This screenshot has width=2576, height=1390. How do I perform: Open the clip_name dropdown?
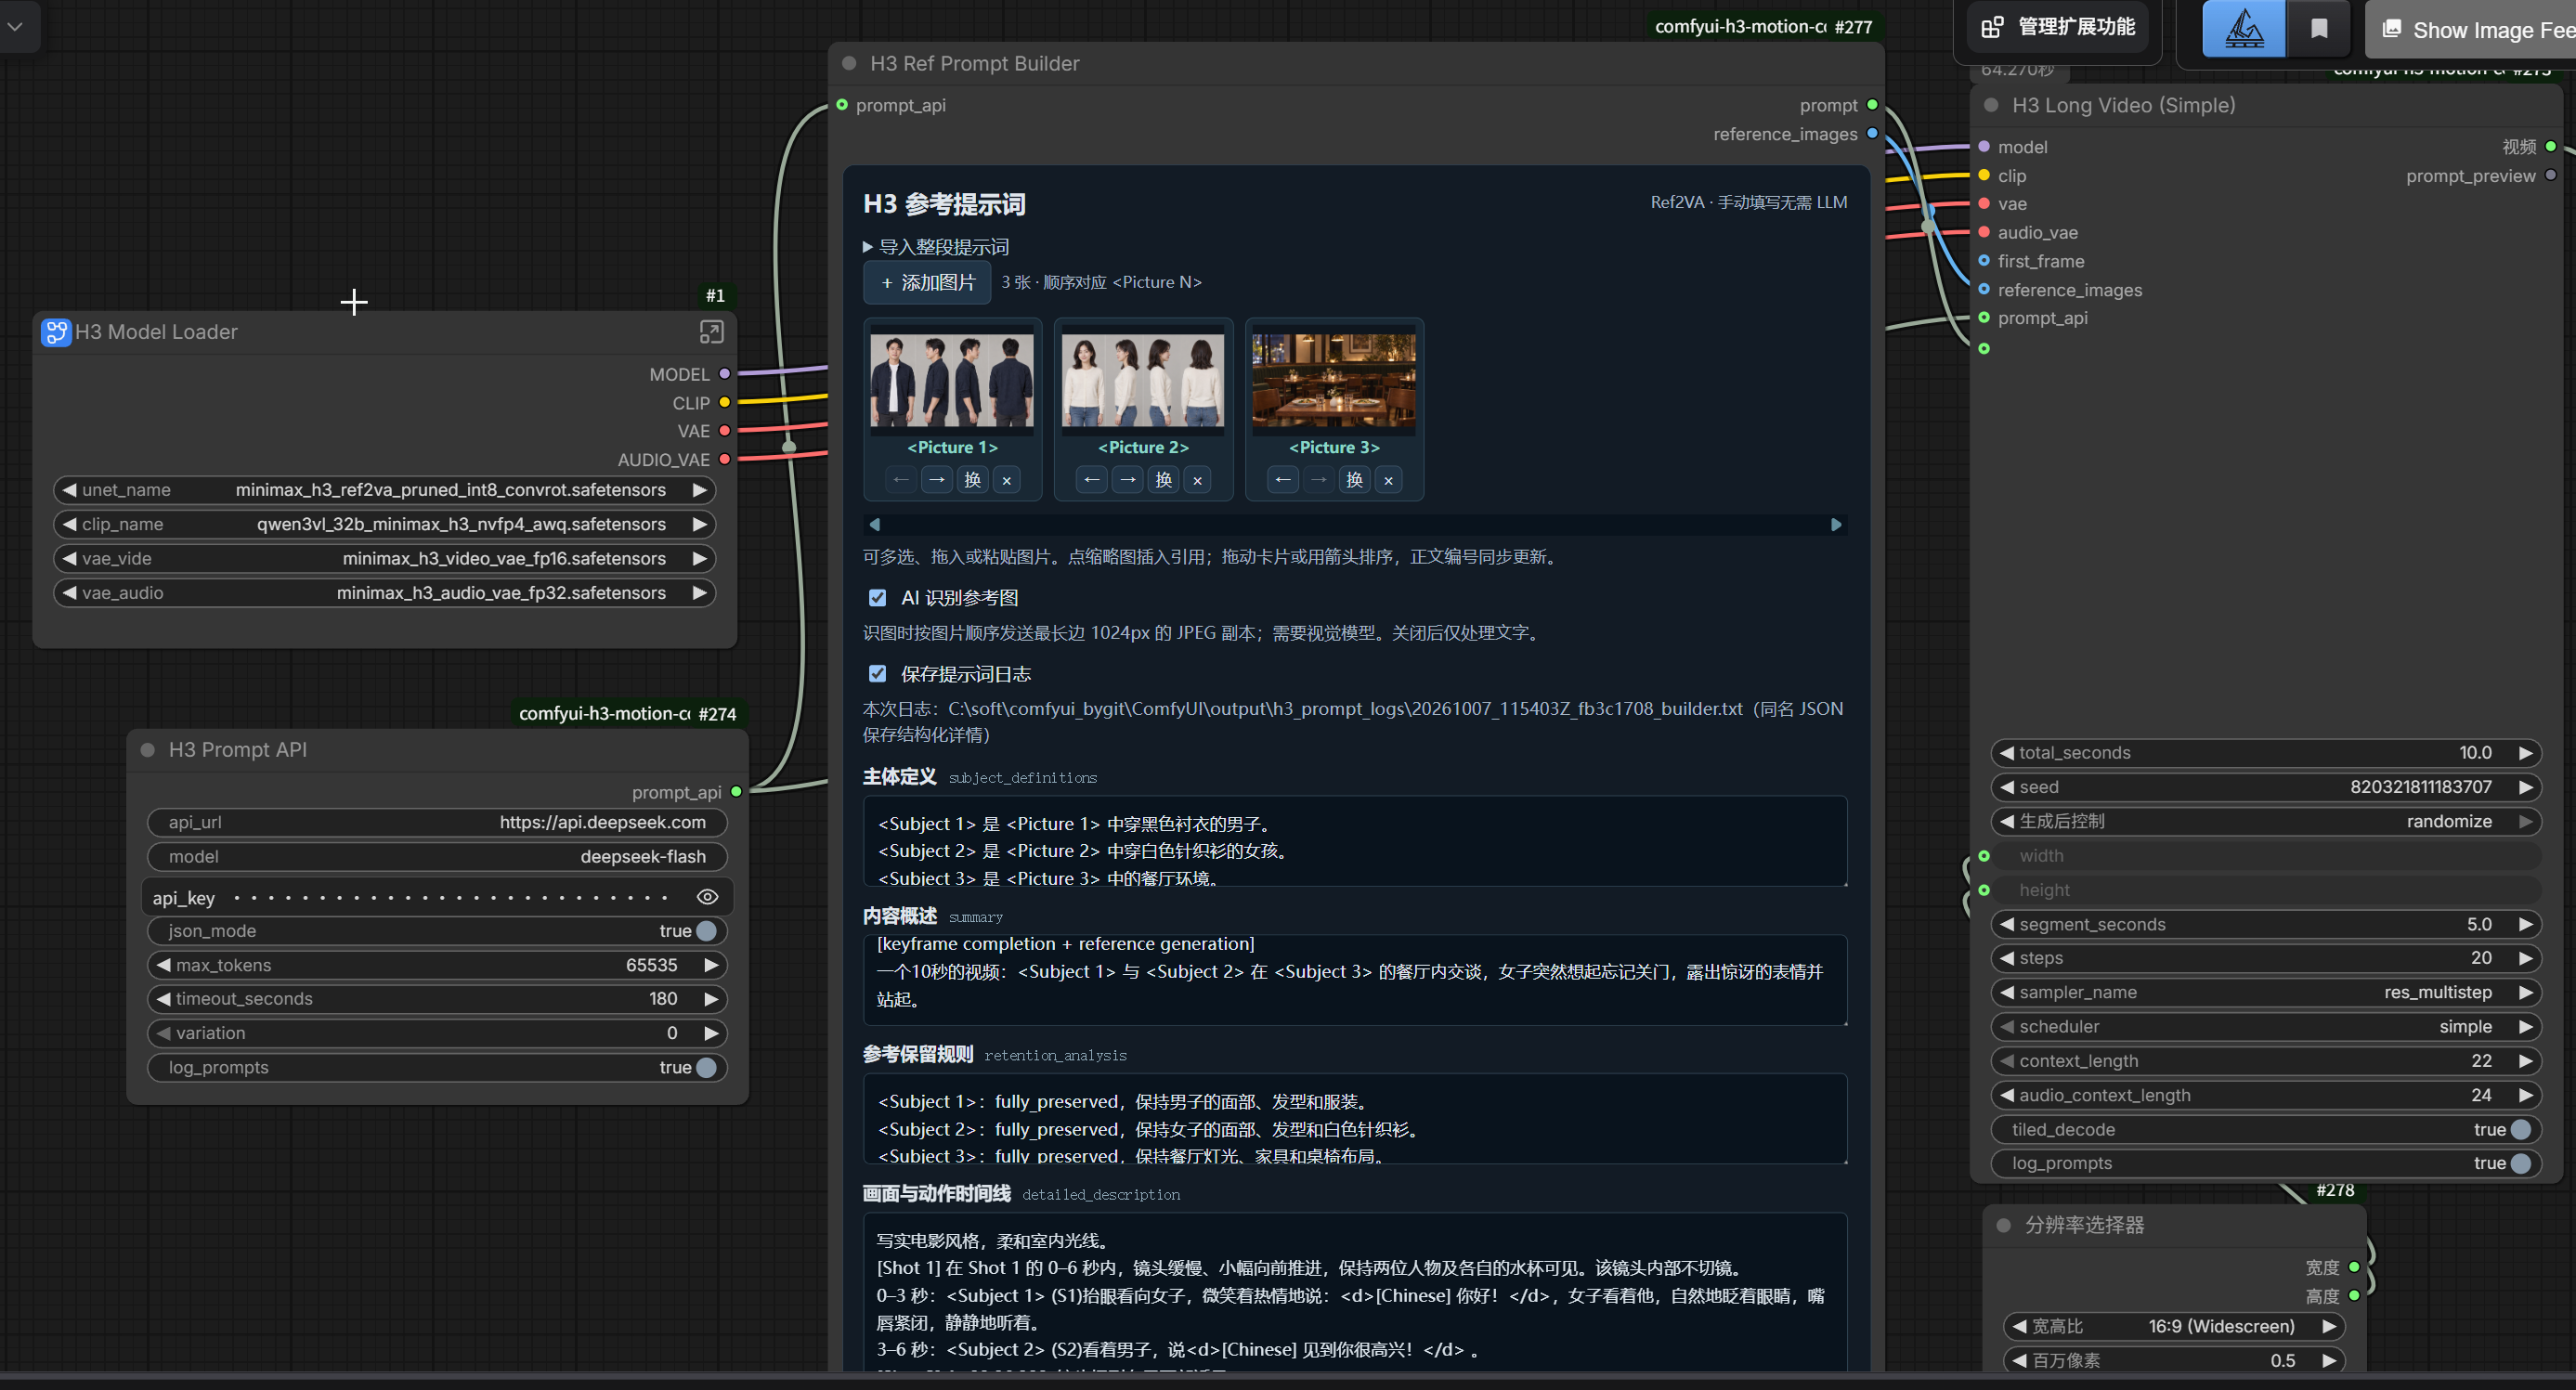(x=385, y=524)
